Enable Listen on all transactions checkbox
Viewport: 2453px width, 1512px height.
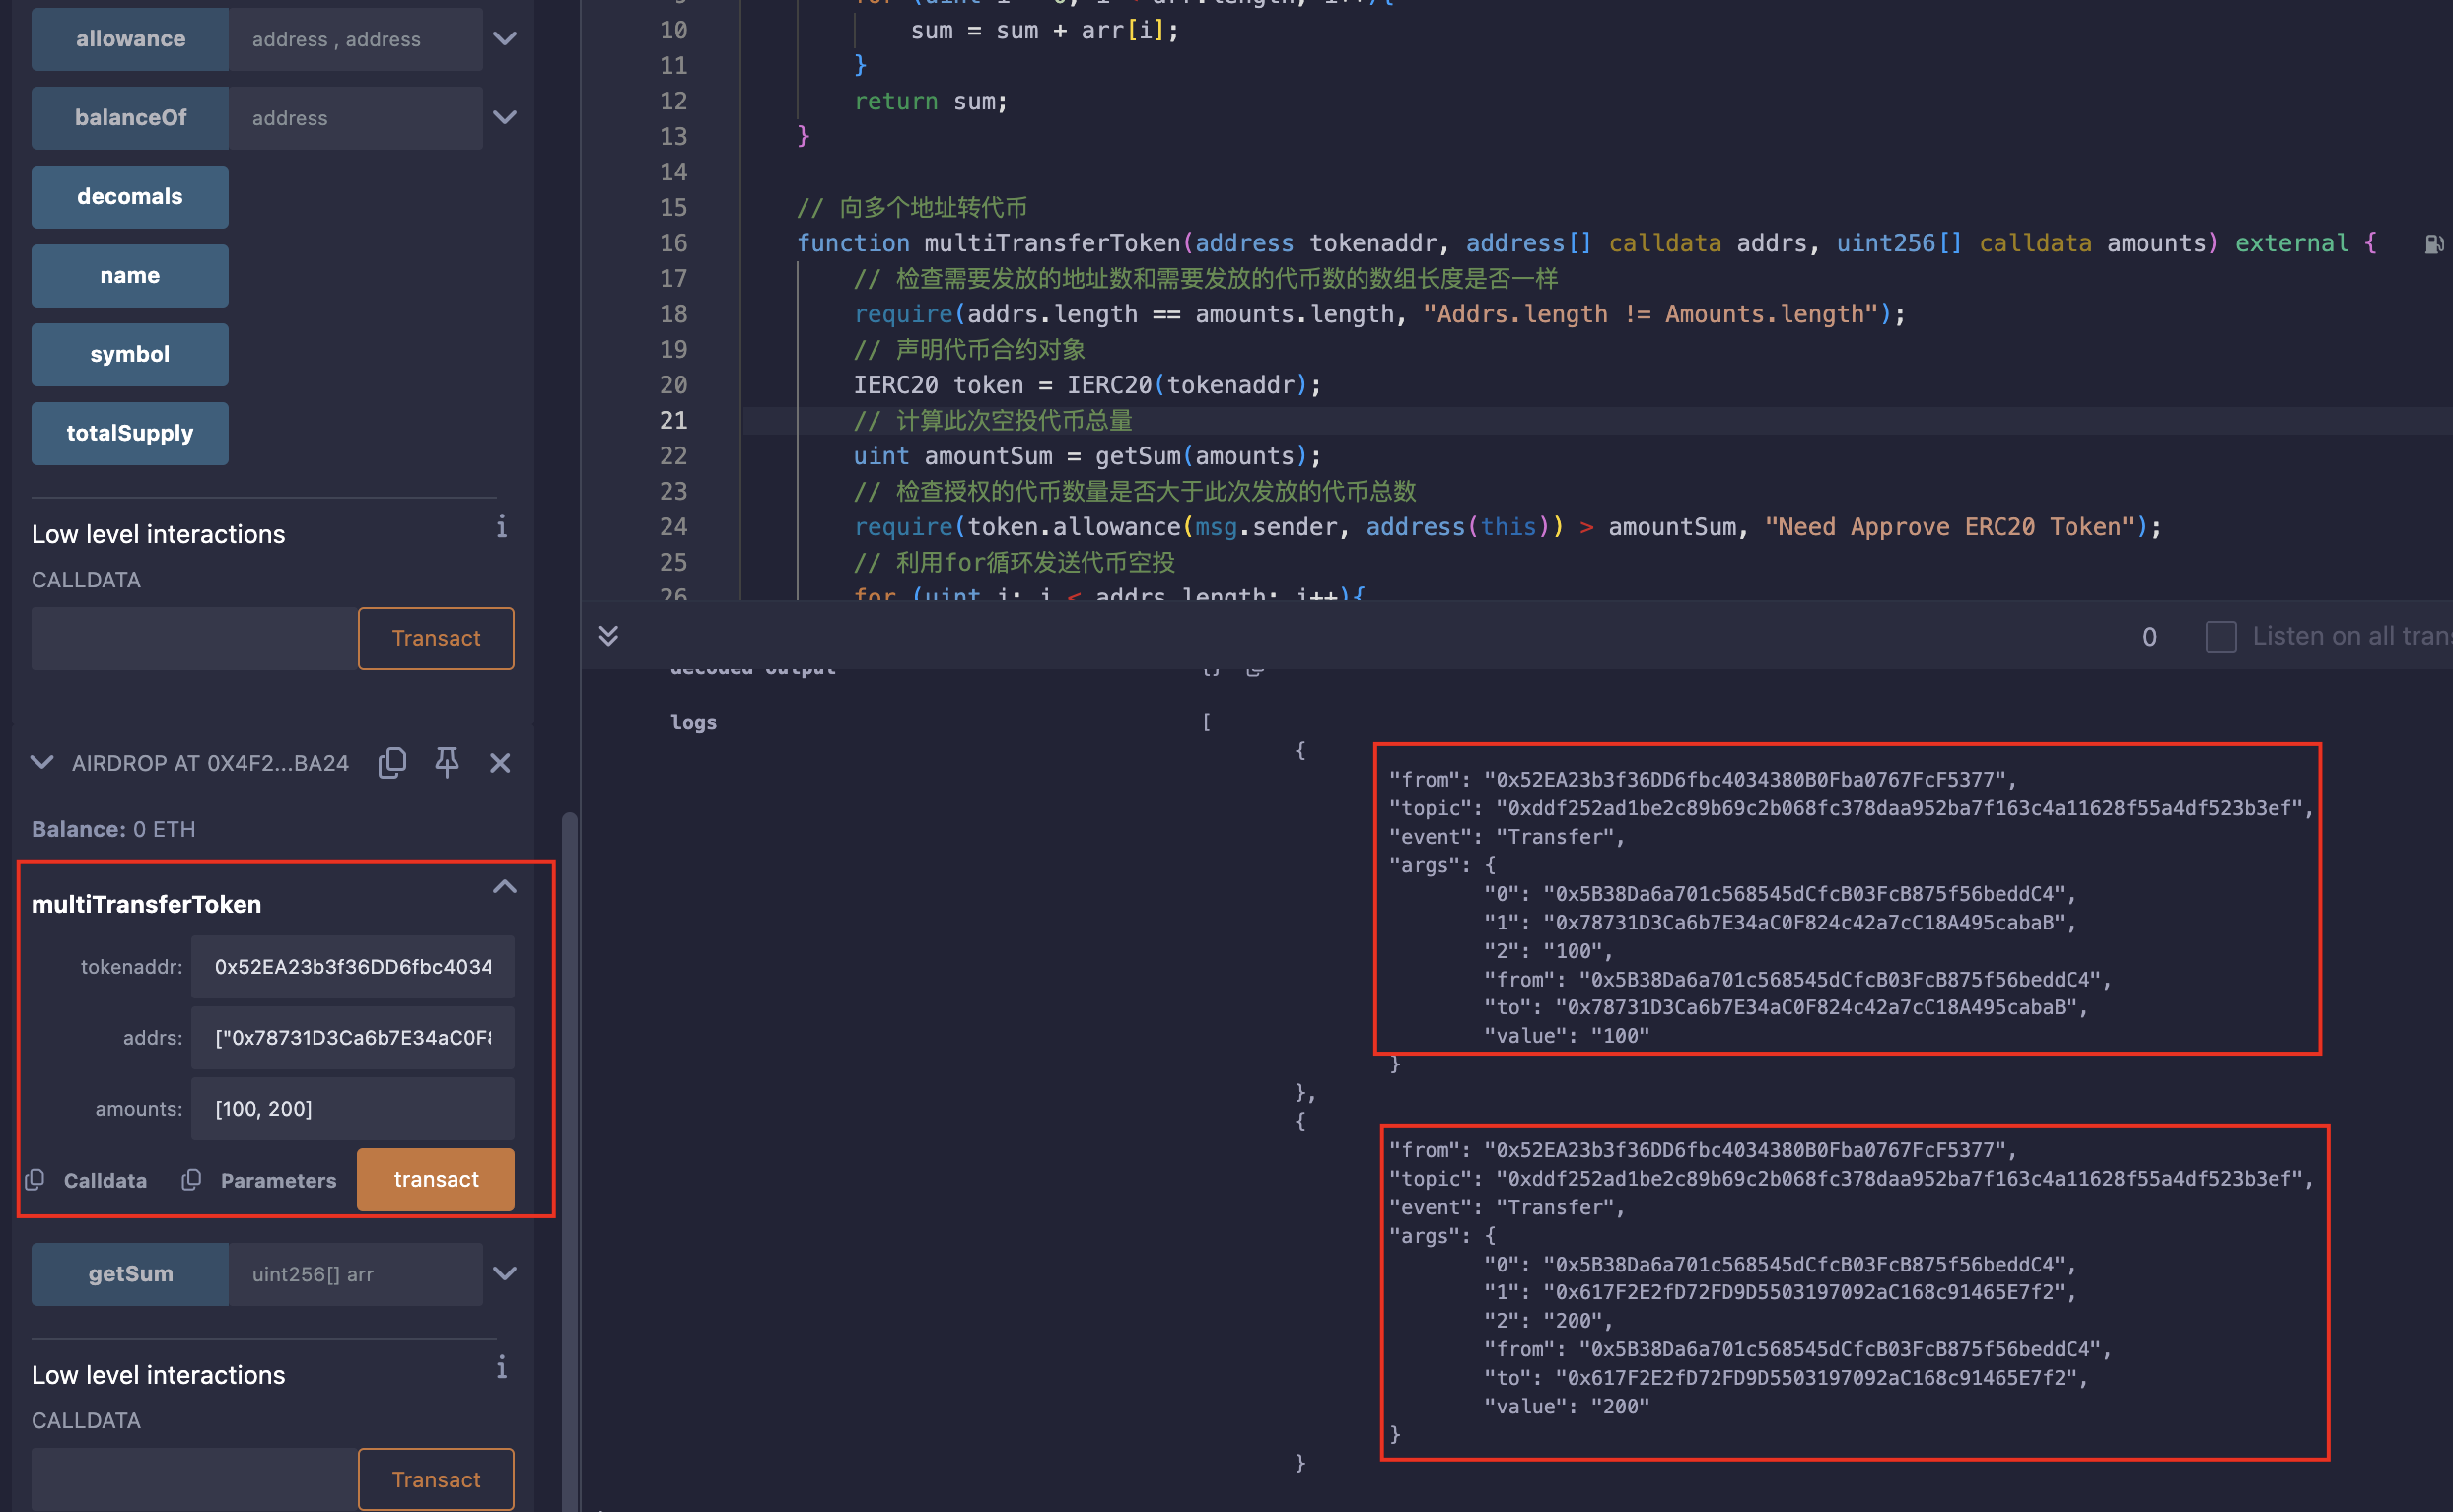pos(2220,636)
